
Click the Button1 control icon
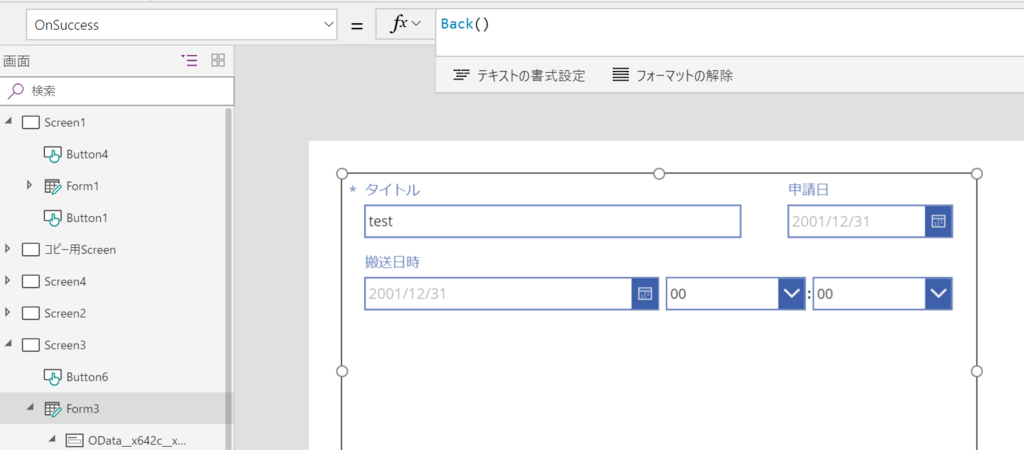(53, 218)
